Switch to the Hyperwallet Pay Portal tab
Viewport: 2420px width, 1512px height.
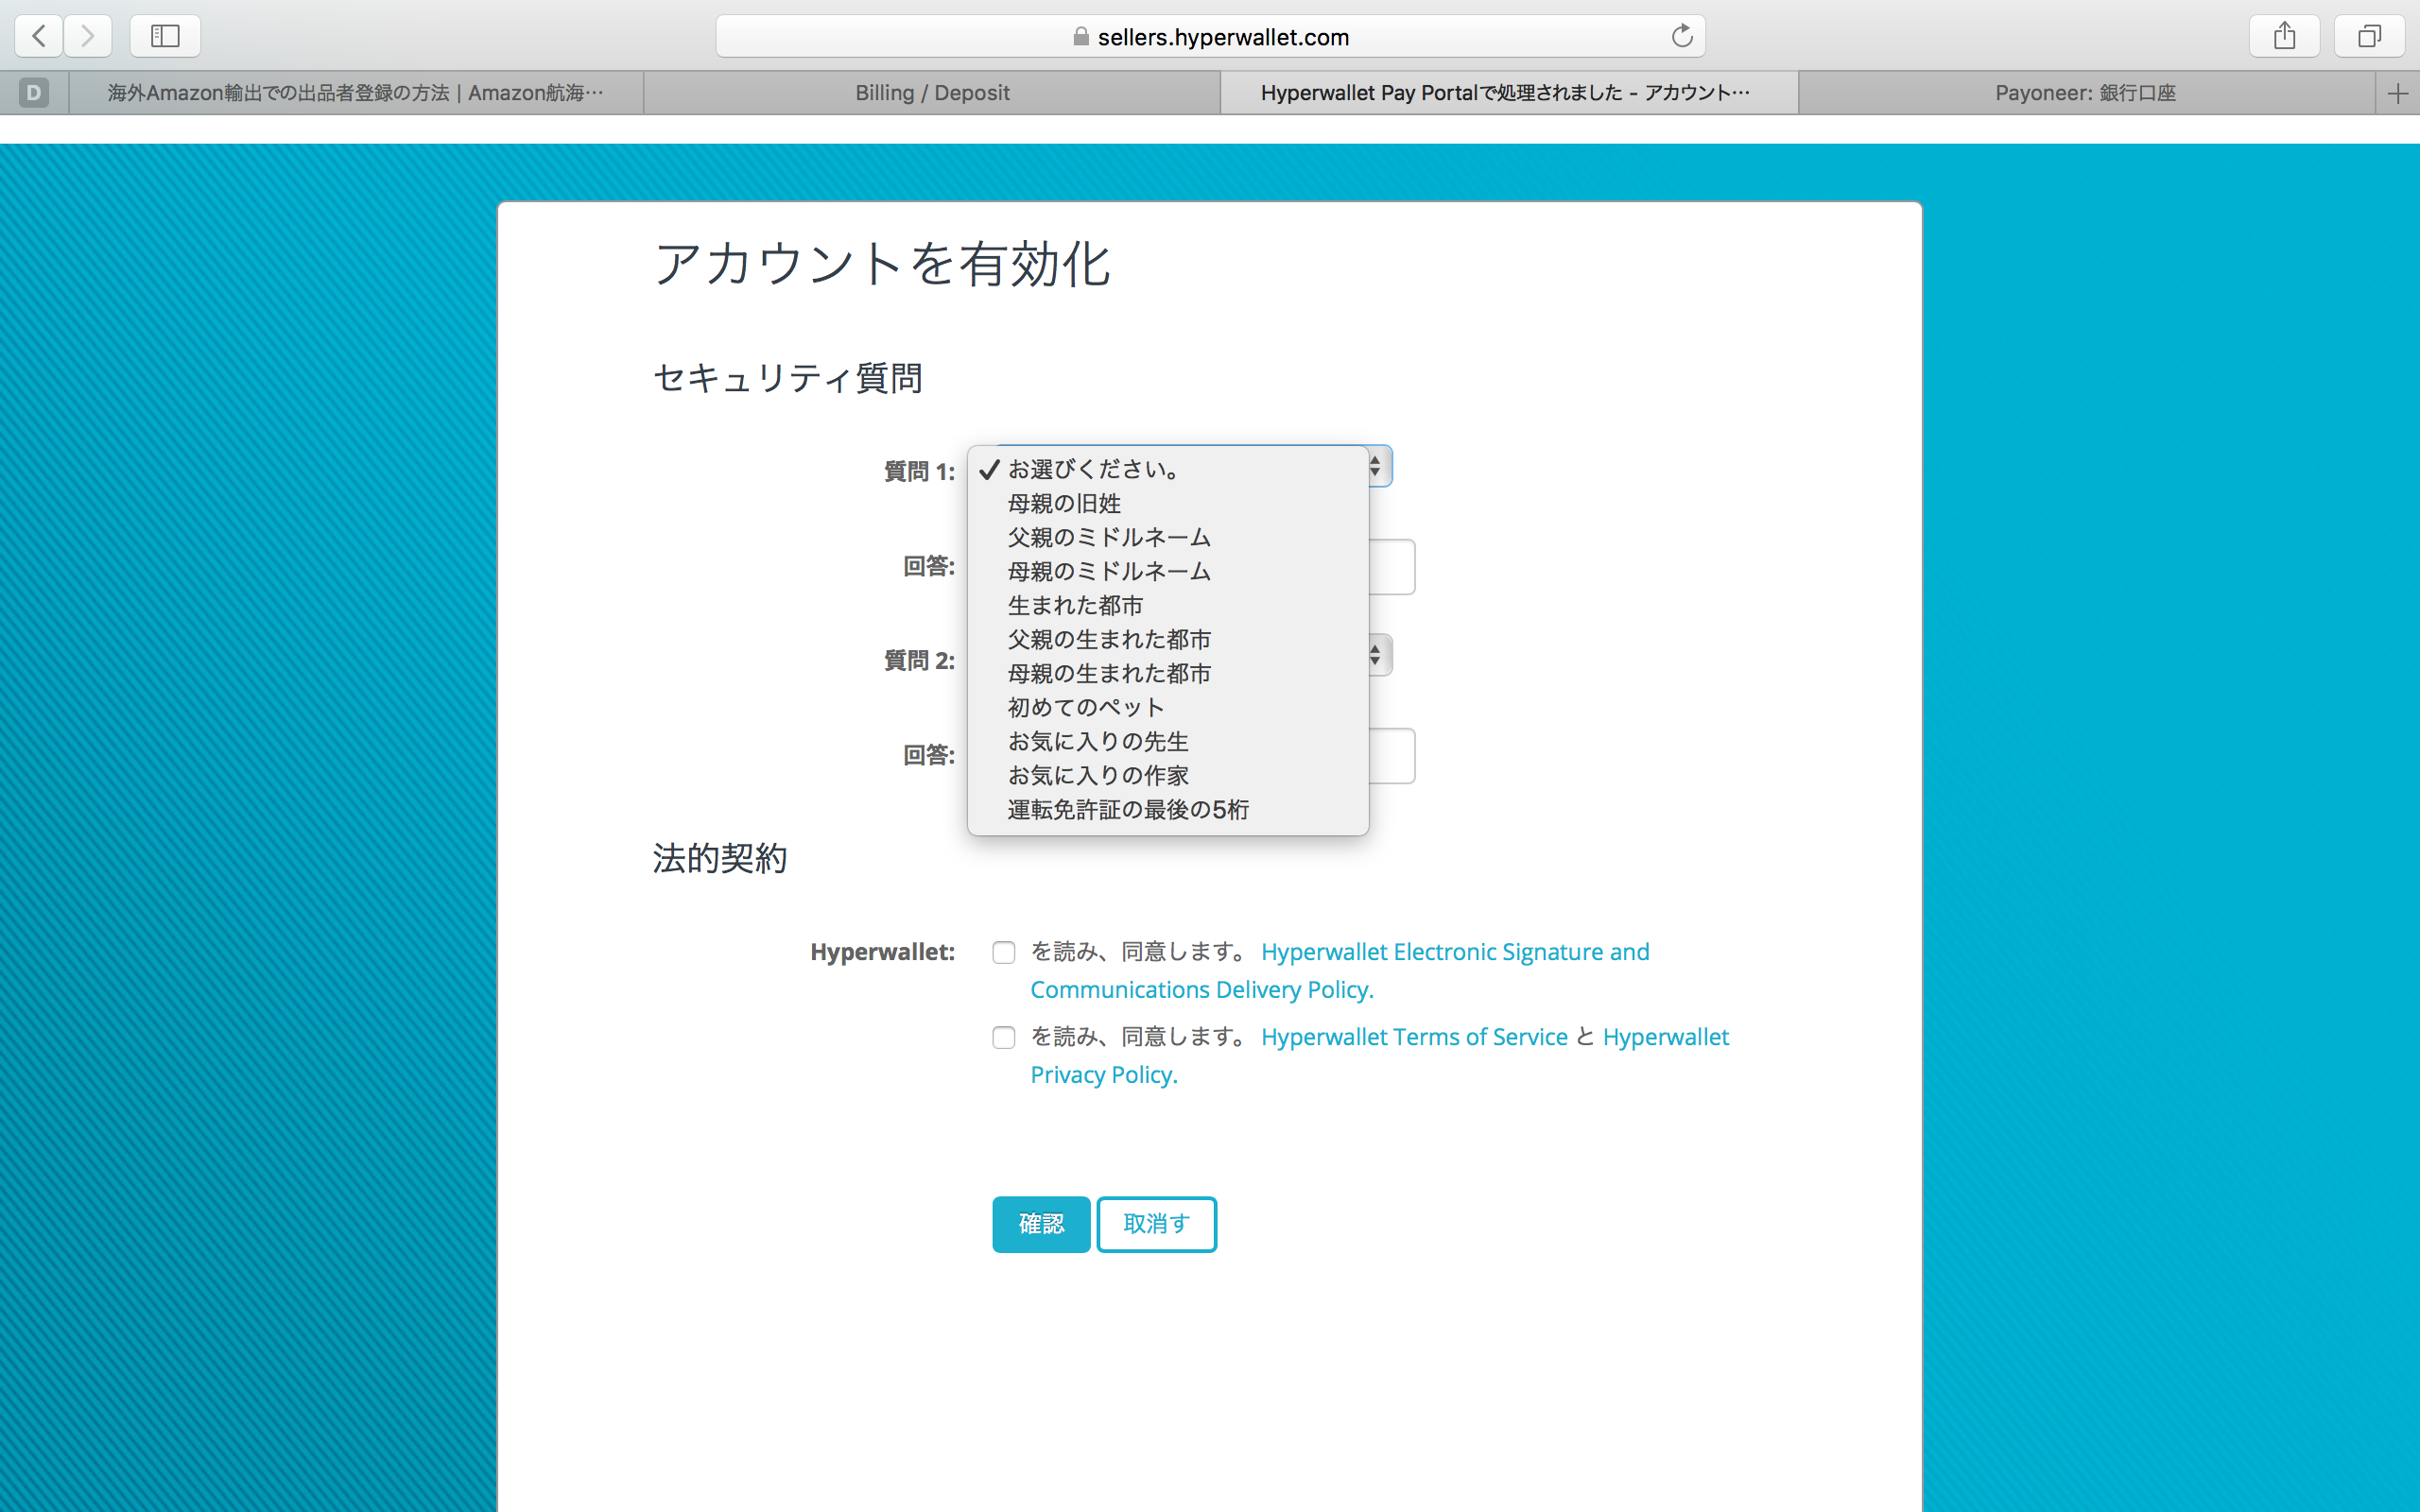(1509, 93)
